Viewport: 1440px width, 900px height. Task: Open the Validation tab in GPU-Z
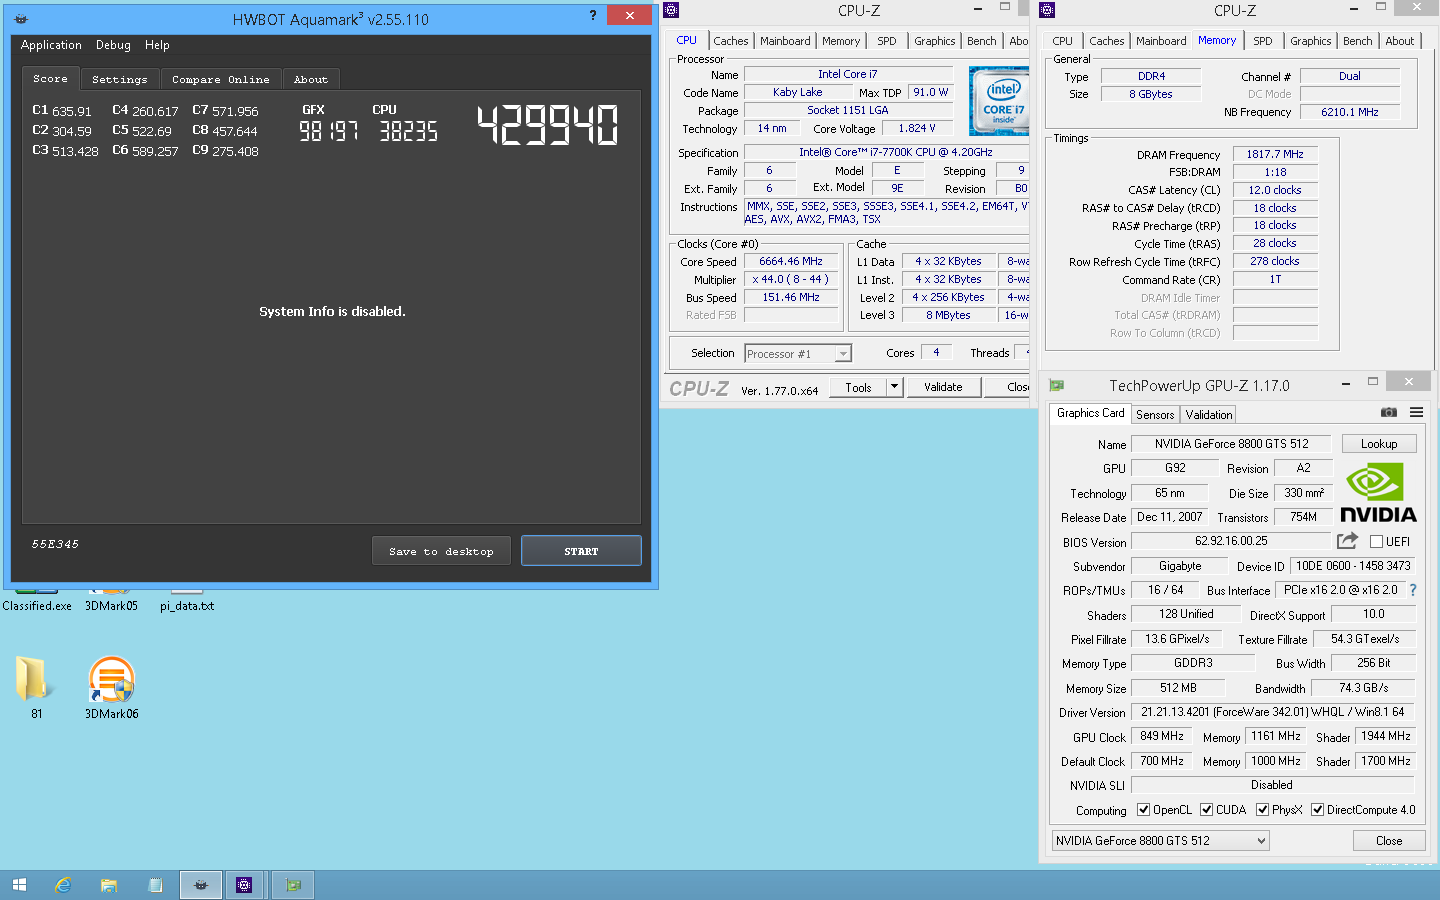(1209, 414)
